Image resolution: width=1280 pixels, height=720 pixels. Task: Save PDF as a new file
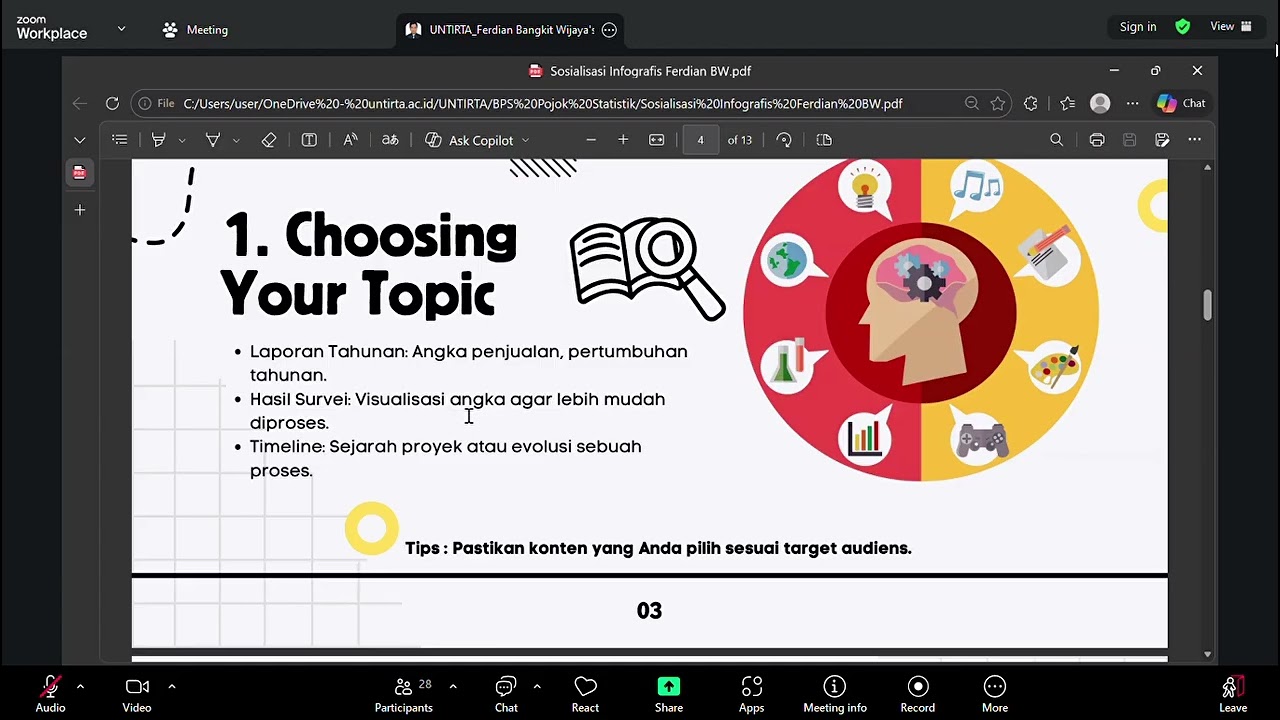[x=1162, y=140]
